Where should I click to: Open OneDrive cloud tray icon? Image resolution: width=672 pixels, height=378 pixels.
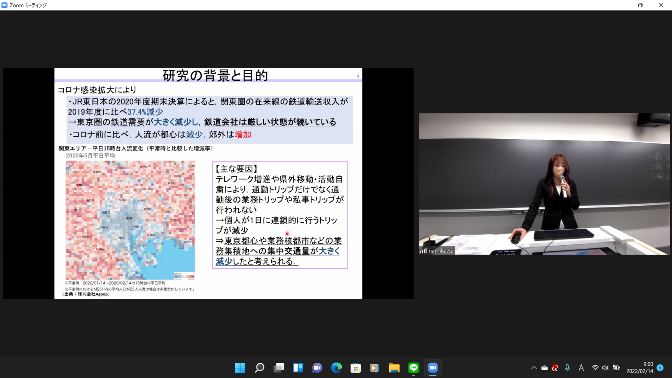click(544, 368)
